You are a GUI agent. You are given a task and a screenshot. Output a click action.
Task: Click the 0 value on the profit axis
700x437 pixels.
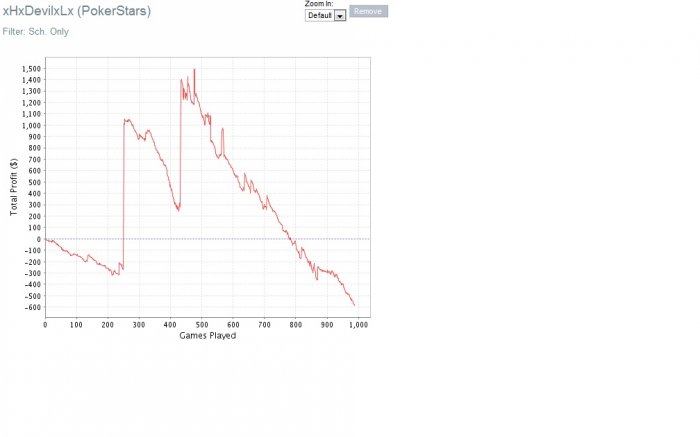click(x=39, y=239)
